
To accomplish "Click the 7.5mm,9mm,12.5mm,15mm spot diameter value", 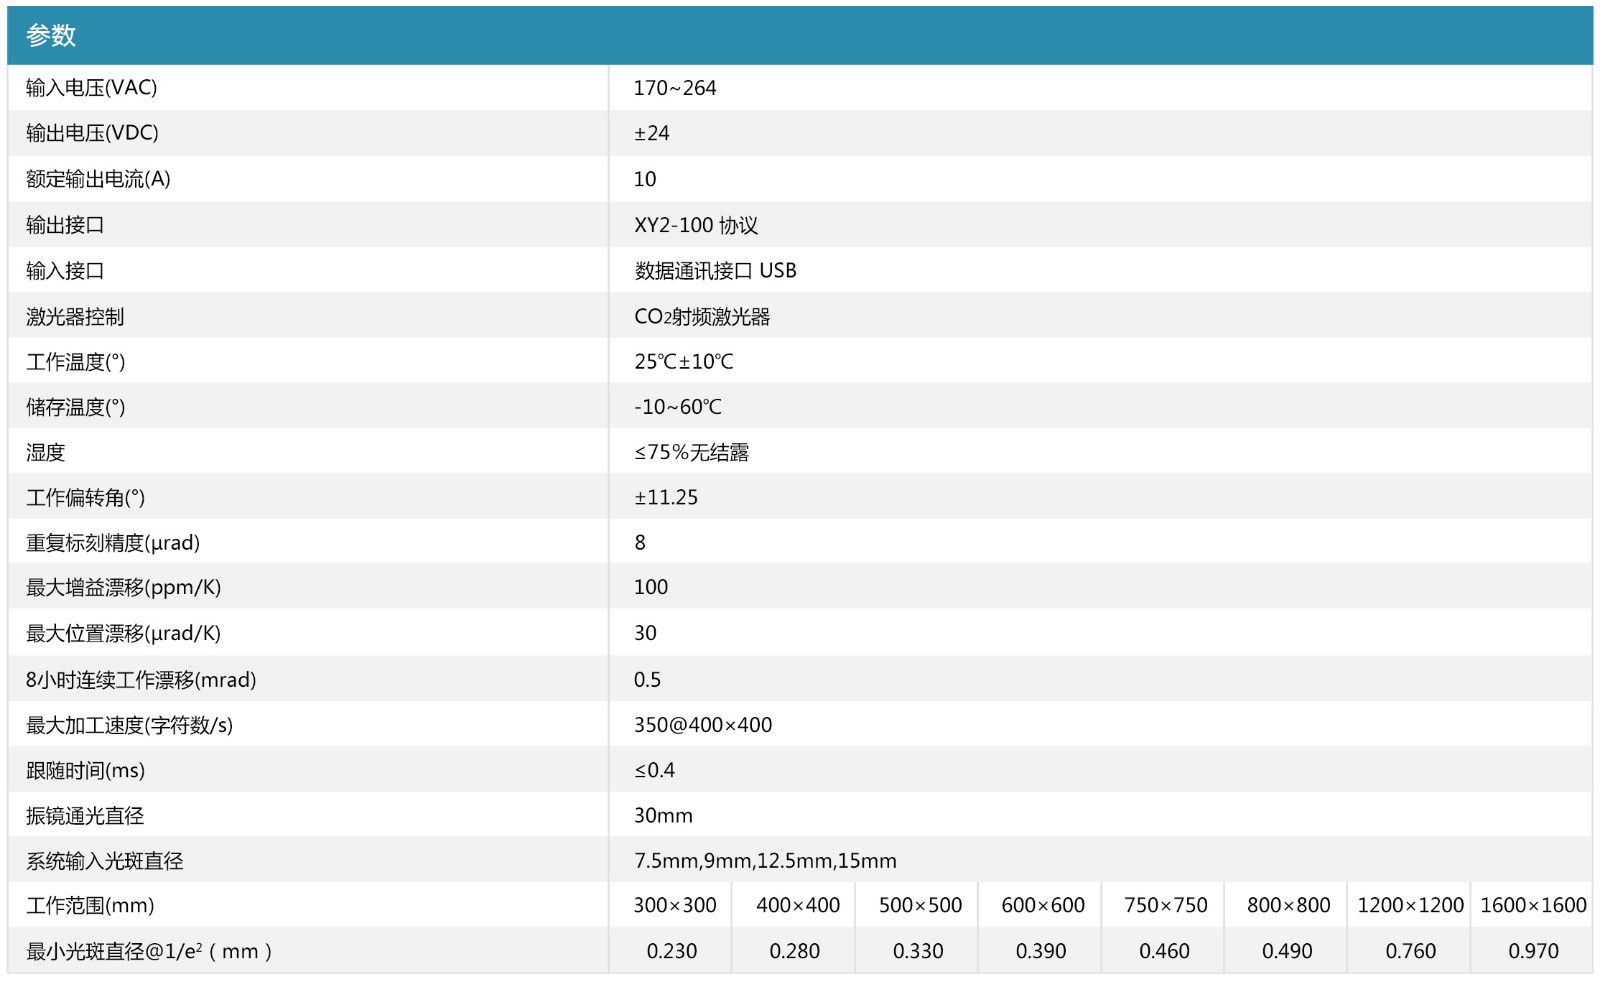I will 765,861.
